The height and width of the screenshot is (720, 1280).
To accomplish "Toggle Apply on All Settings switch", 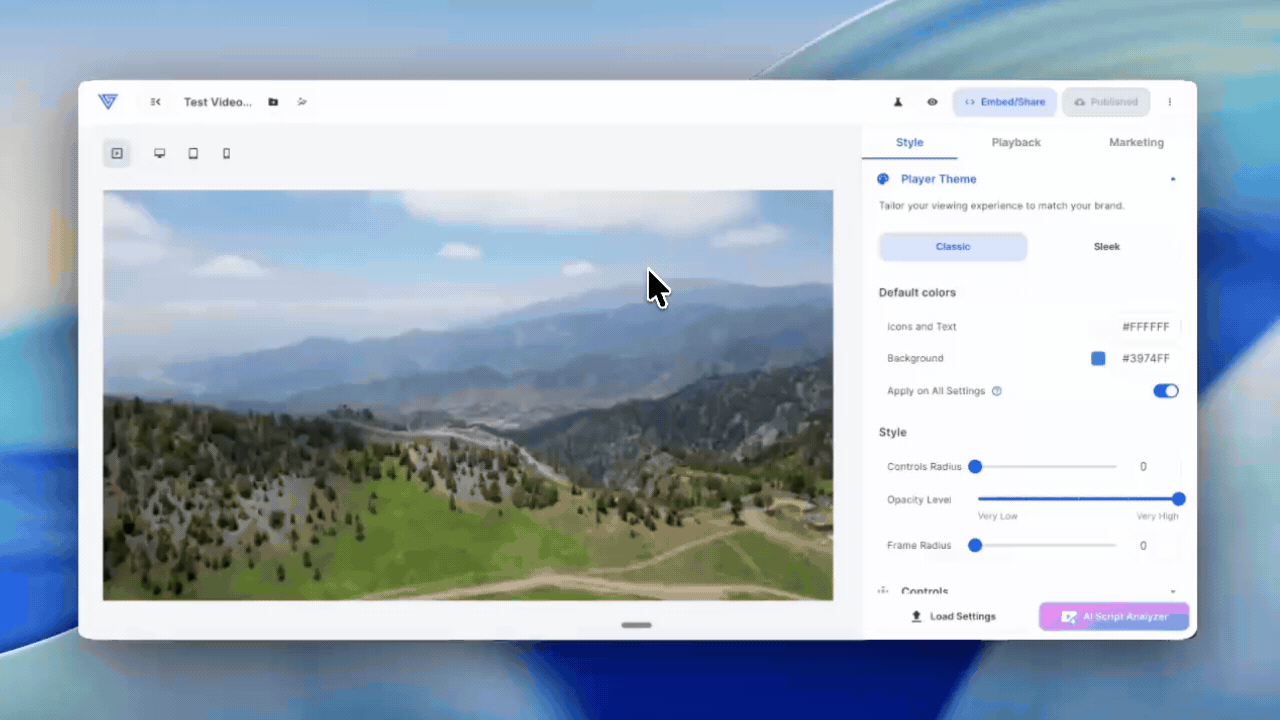I will (1166, 391).
